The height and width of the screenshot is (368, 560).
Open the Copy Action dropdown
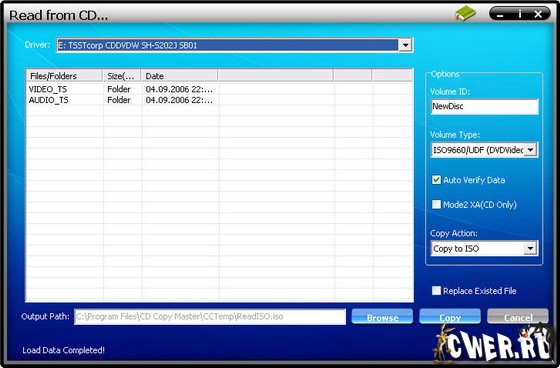point(530,248)
